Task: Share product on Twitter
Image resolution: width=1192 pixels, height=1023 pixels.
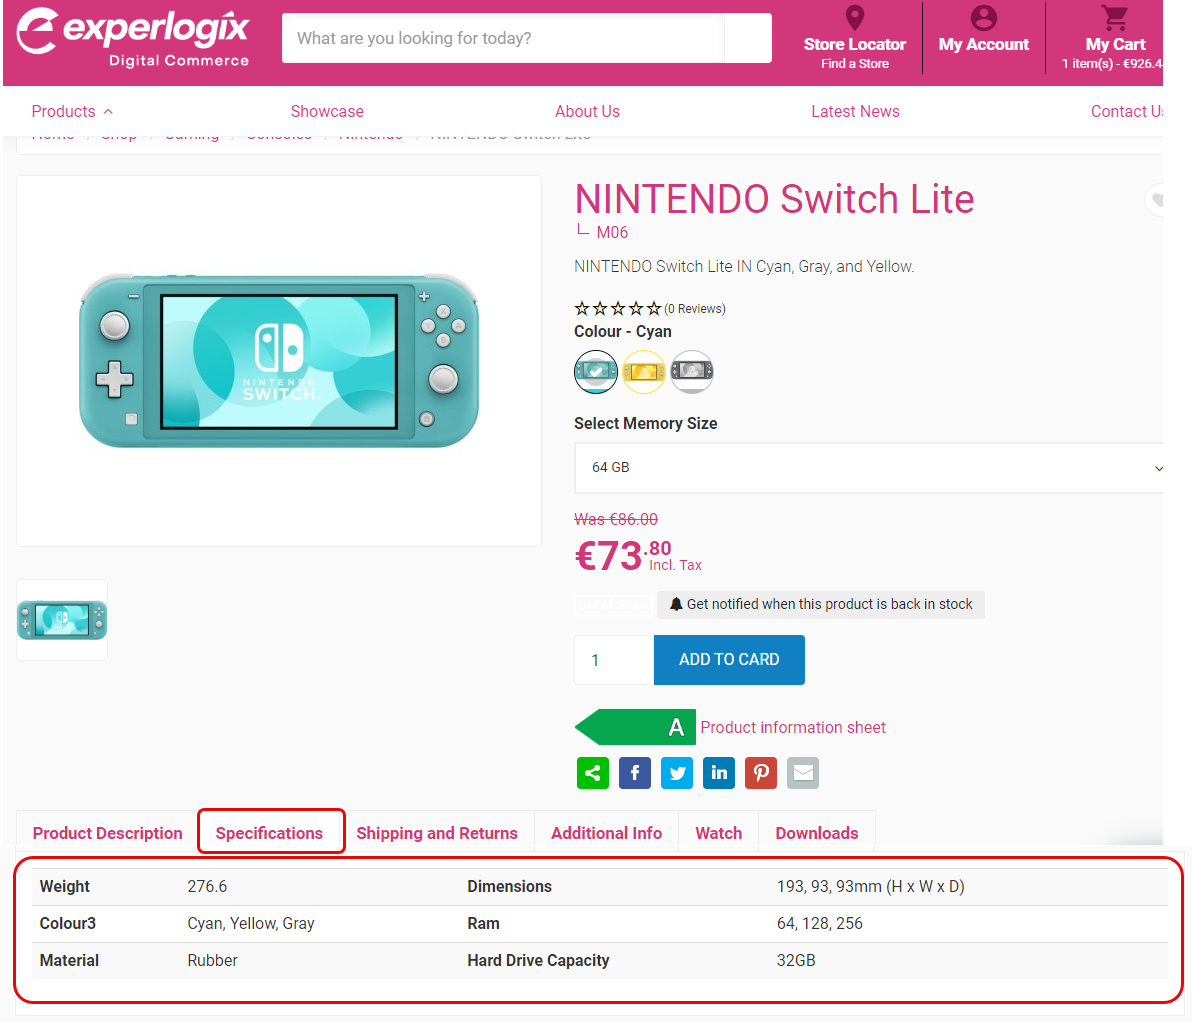Action: [x=677, y=773]
